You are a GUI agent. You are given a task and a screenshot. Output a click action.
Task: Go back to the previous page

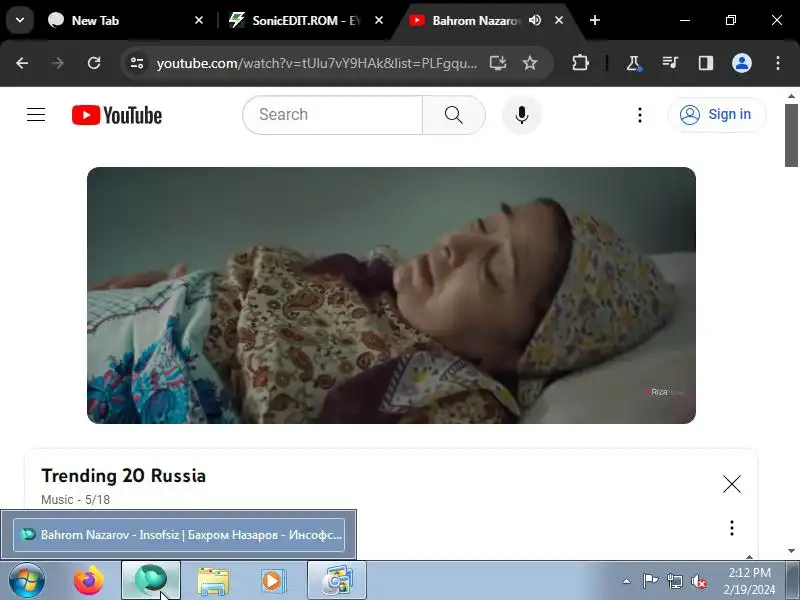coord(22,63)
